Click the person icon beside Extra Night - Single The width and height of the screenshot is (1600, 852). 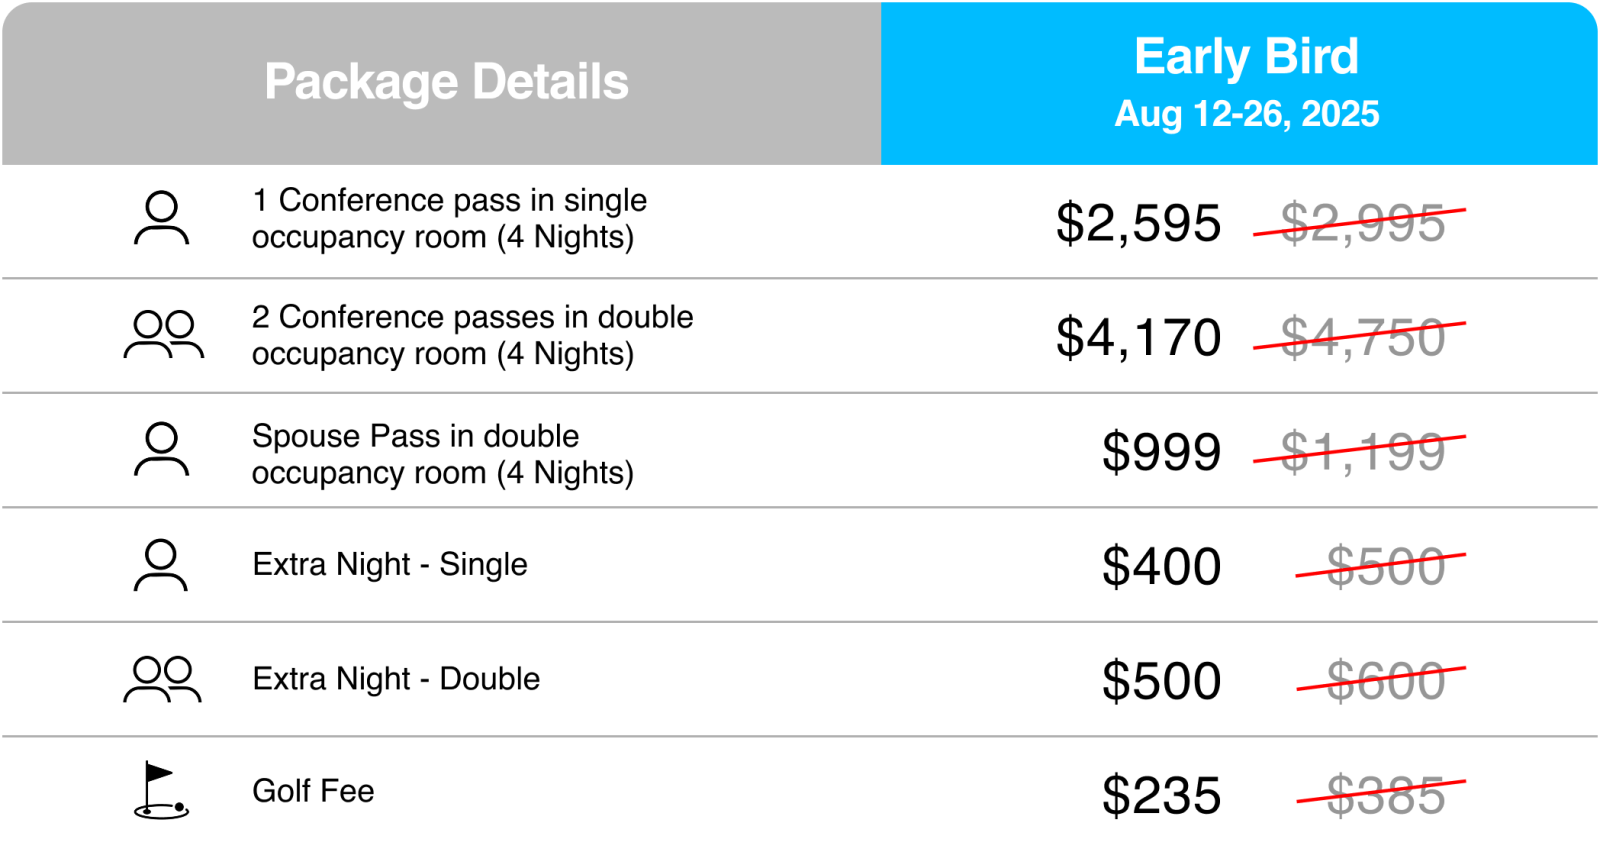point(161,565)
